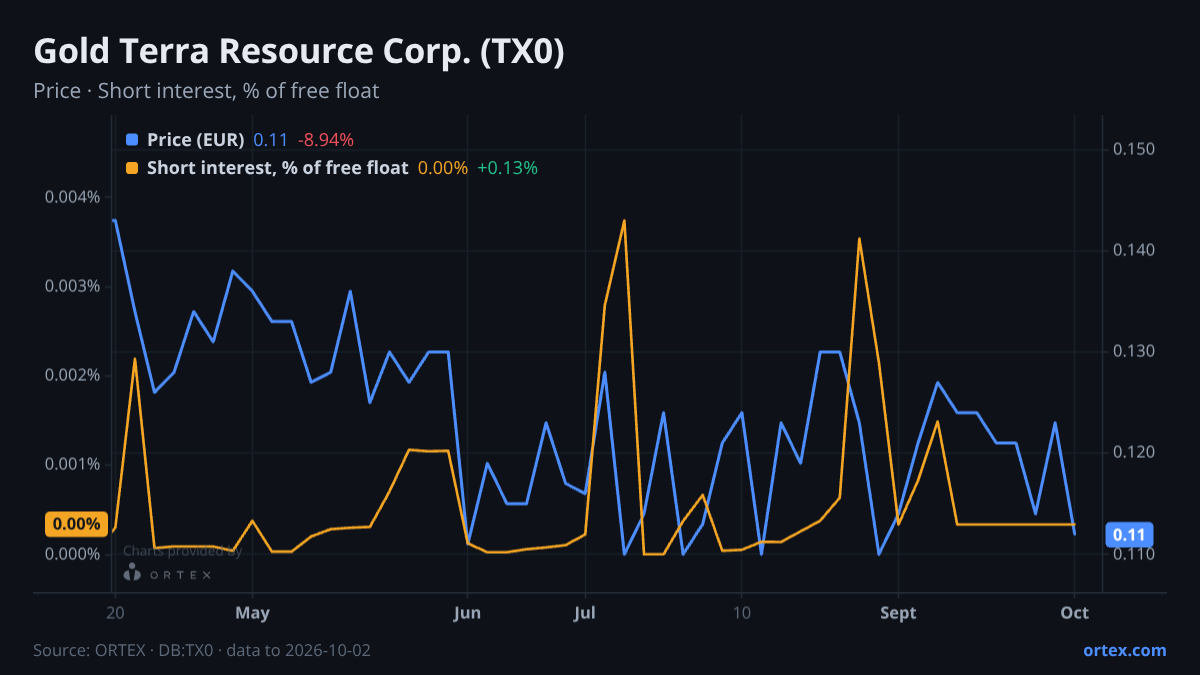Screen dimensions: 1200x675
Task: Click the 10 date label on the x-axis
Action: 741,613
